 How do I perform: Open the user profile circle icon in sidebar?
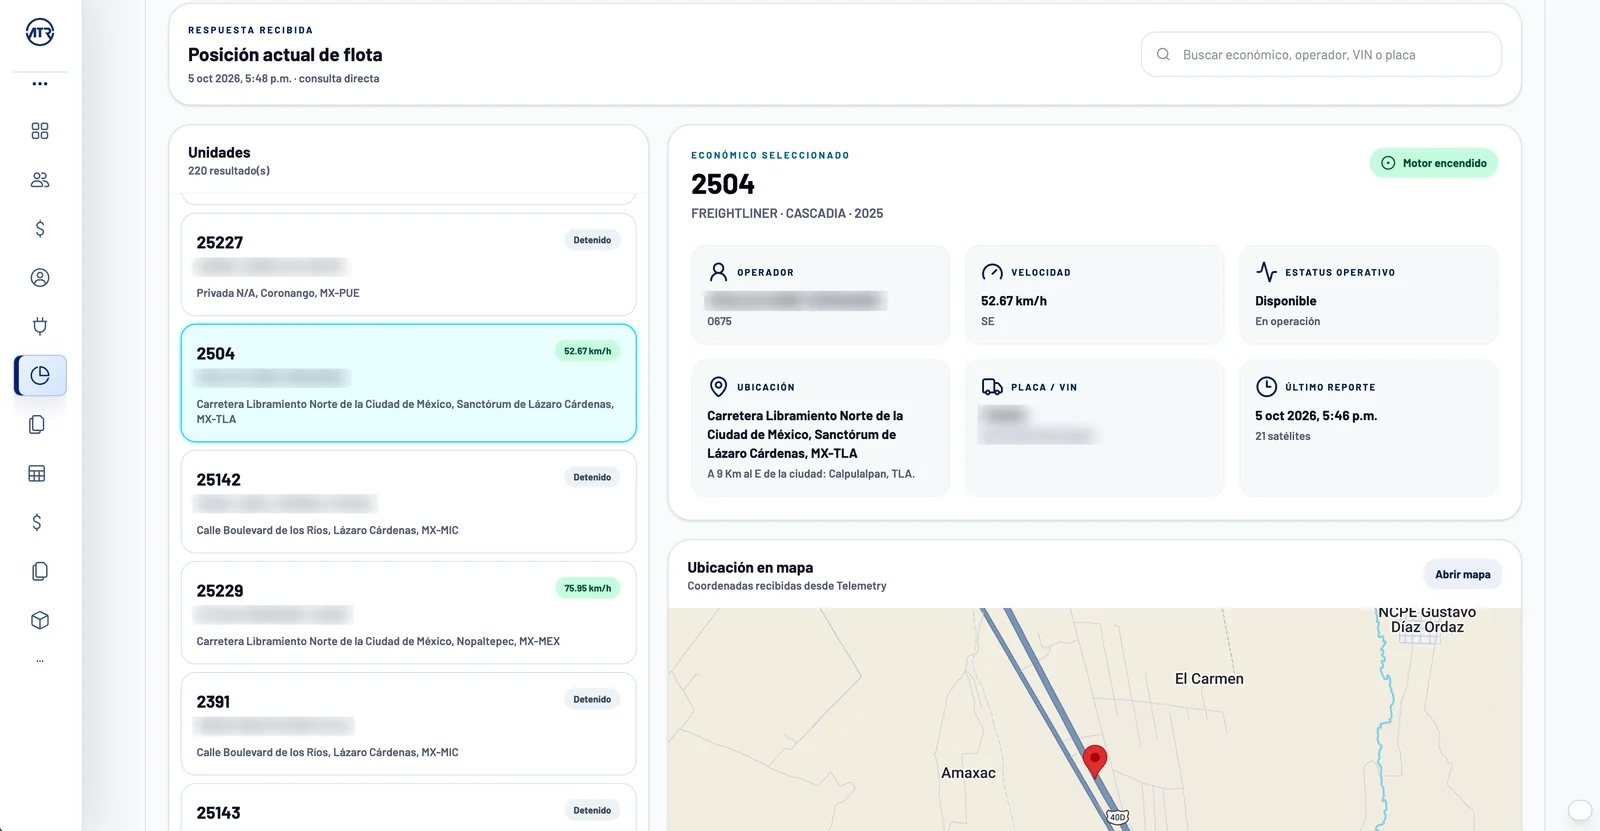(40, 278)
